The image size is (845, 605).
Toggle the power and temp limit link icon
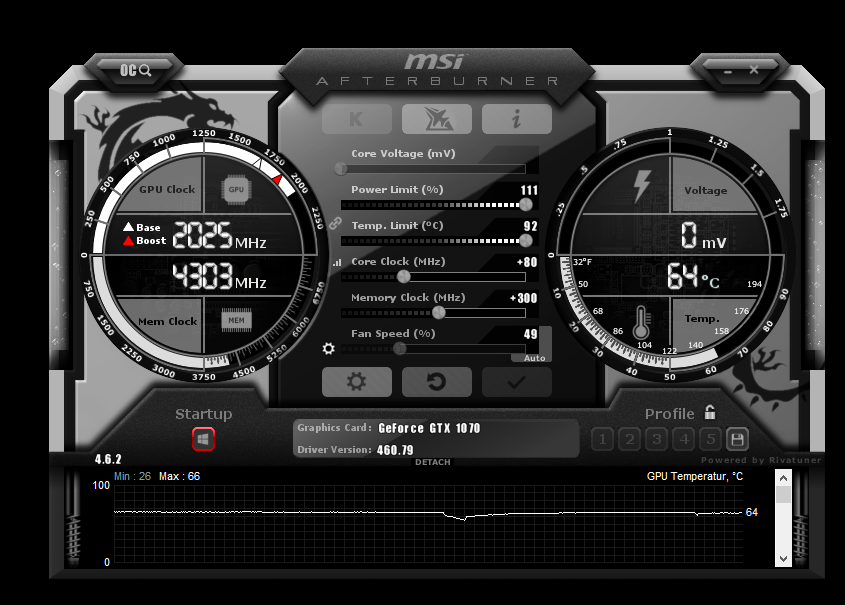point(335,223)
